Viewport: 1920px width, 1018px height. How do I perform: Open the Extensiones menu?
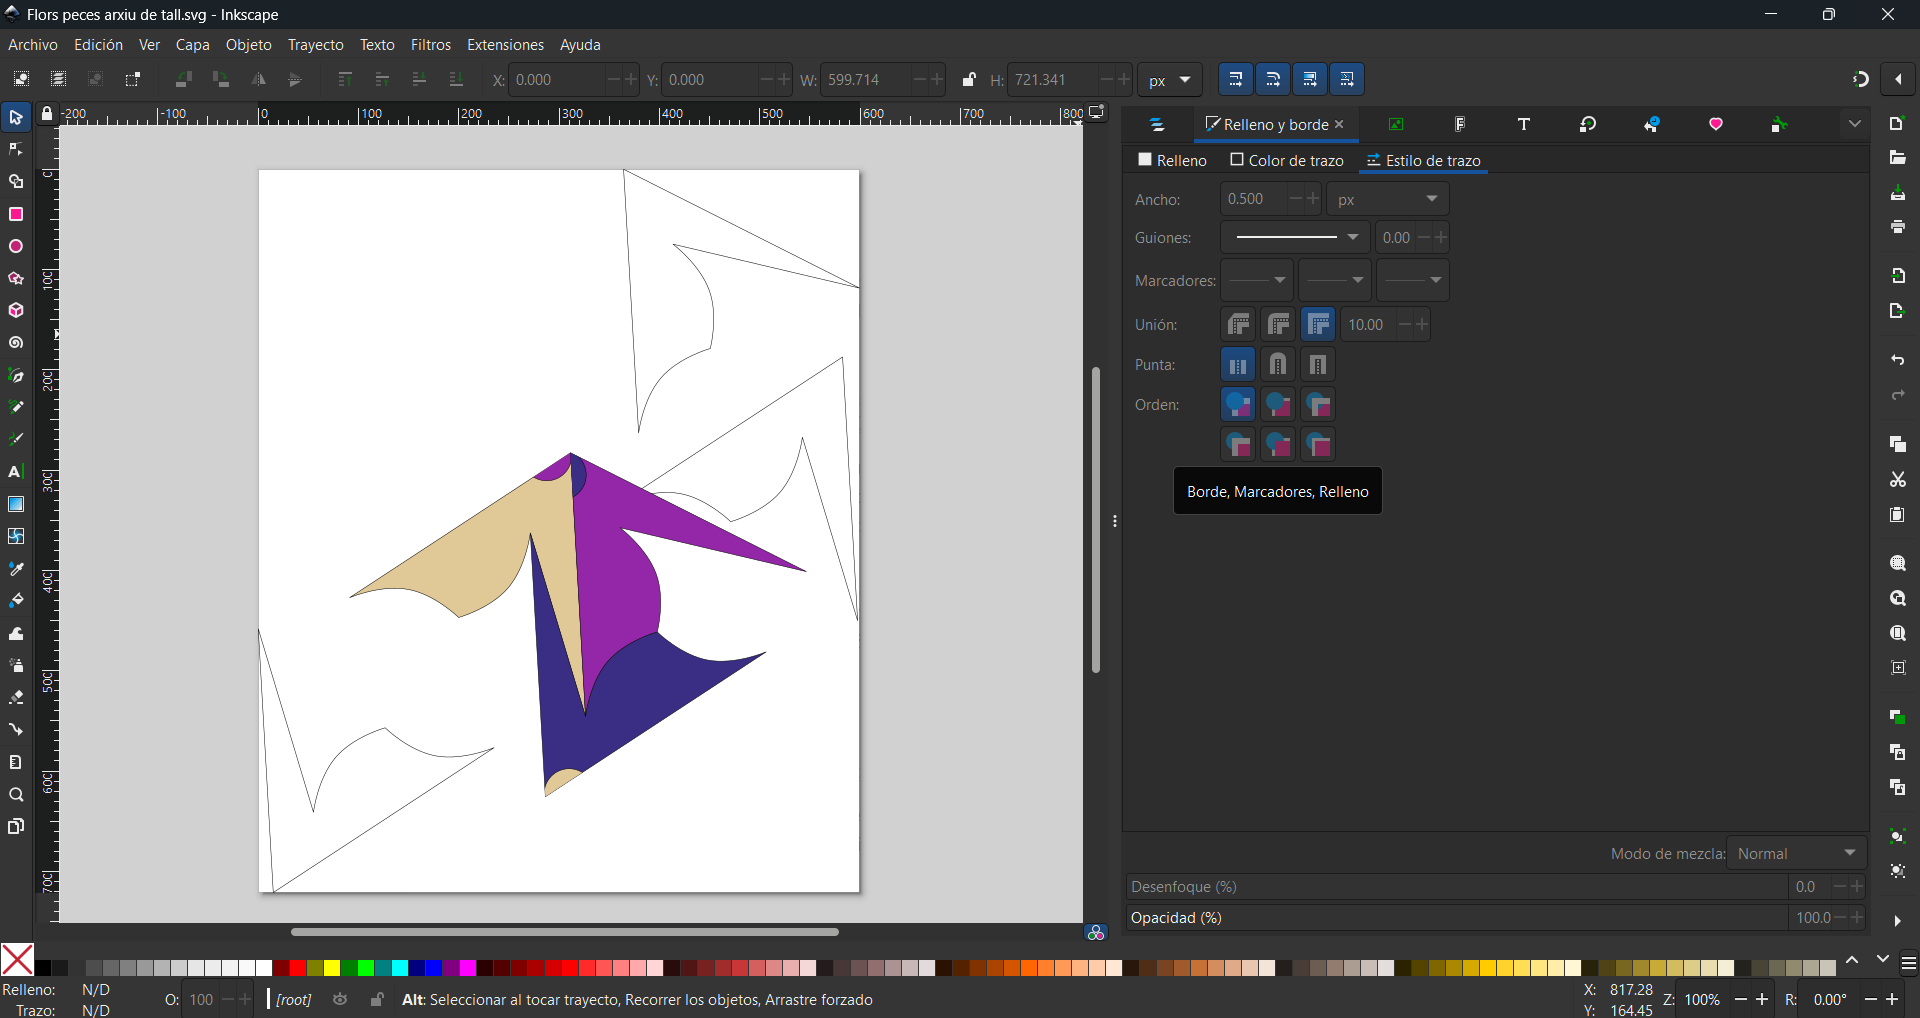pos(506,45)
